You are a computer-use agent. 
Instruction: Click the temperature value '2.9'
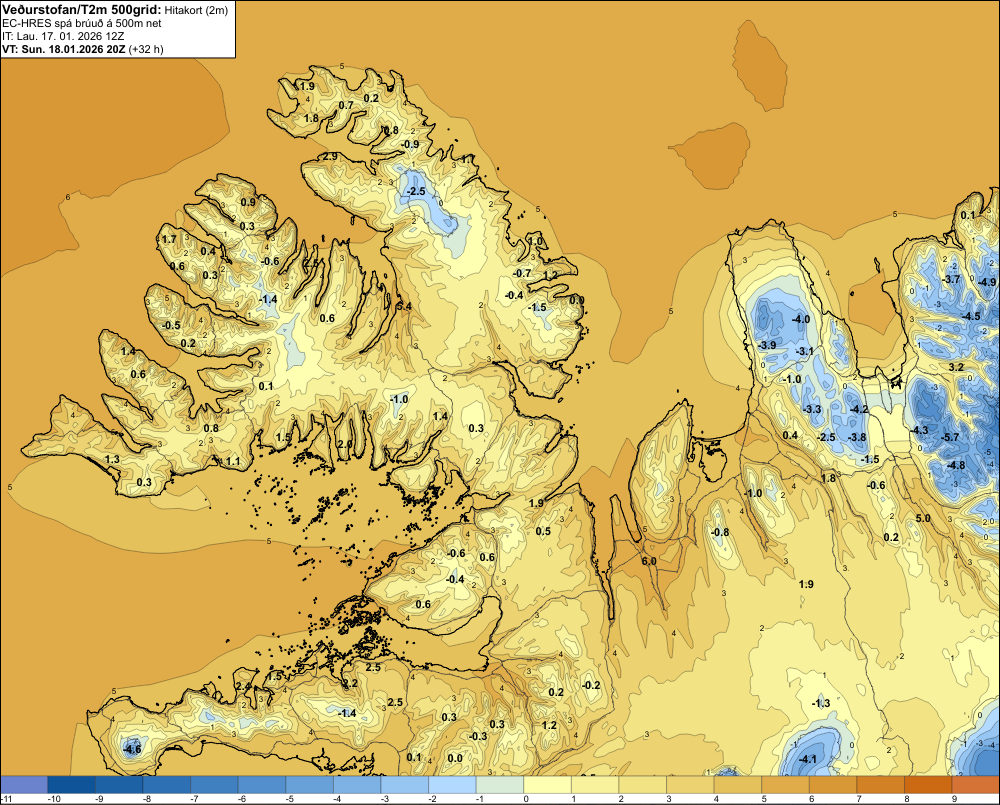point(330,156)
